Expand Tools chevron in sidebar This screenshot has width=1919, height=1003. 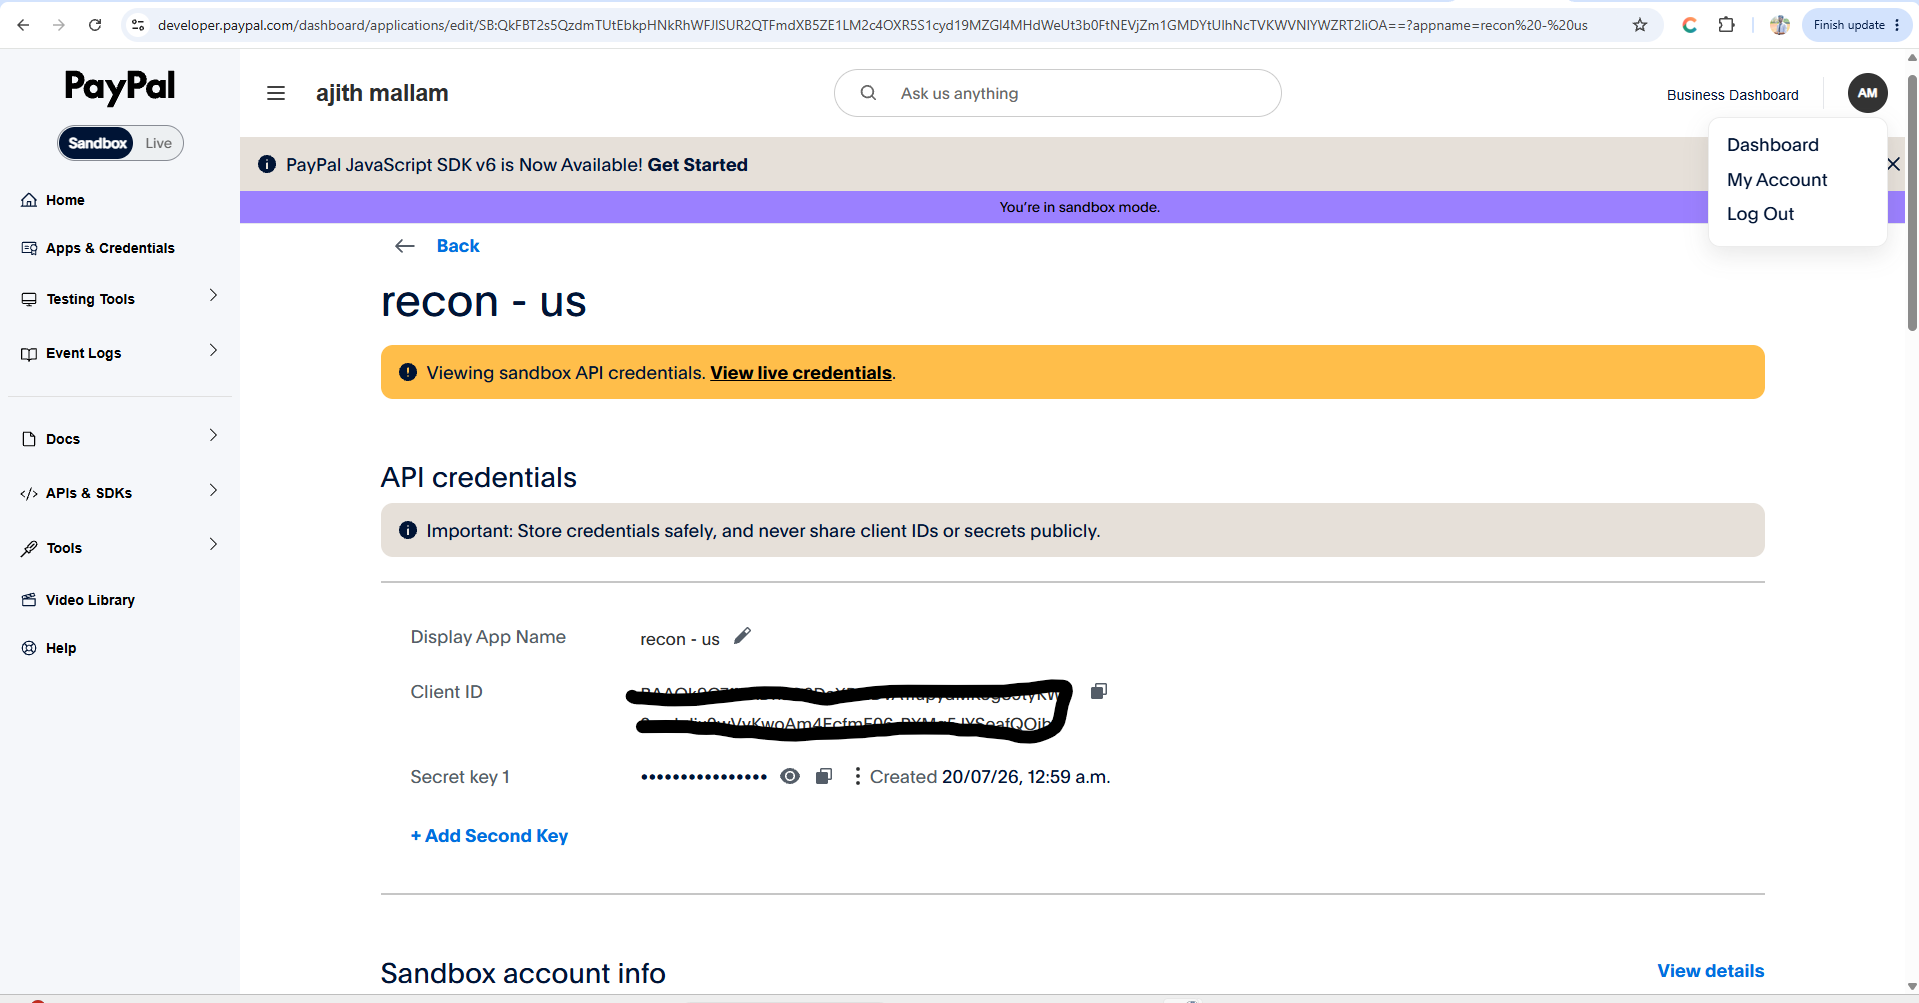213,544
